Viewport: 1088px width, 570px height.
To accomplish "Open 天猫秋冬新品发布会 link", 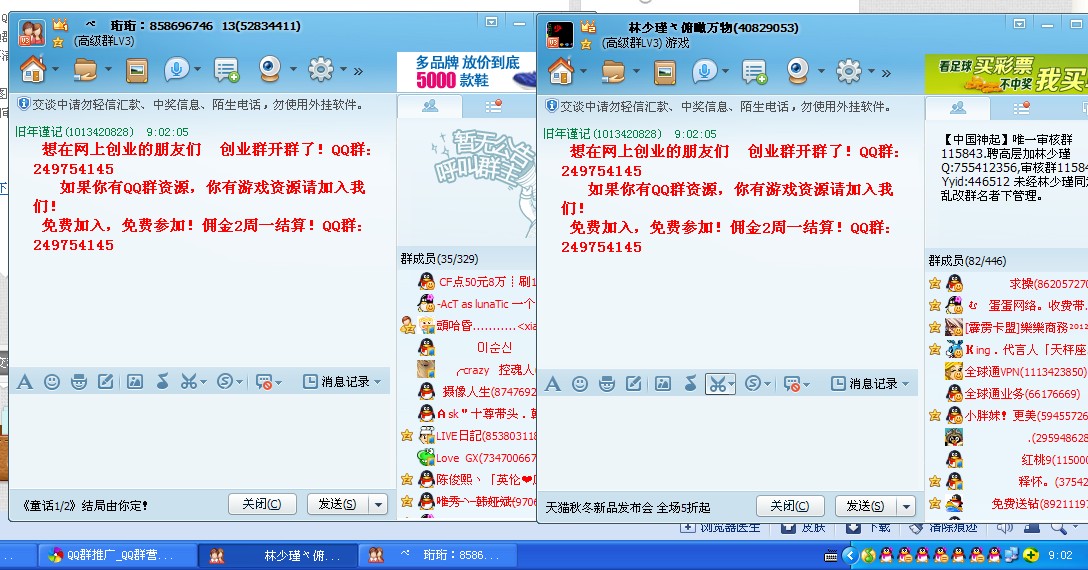I will click(628, 508).
